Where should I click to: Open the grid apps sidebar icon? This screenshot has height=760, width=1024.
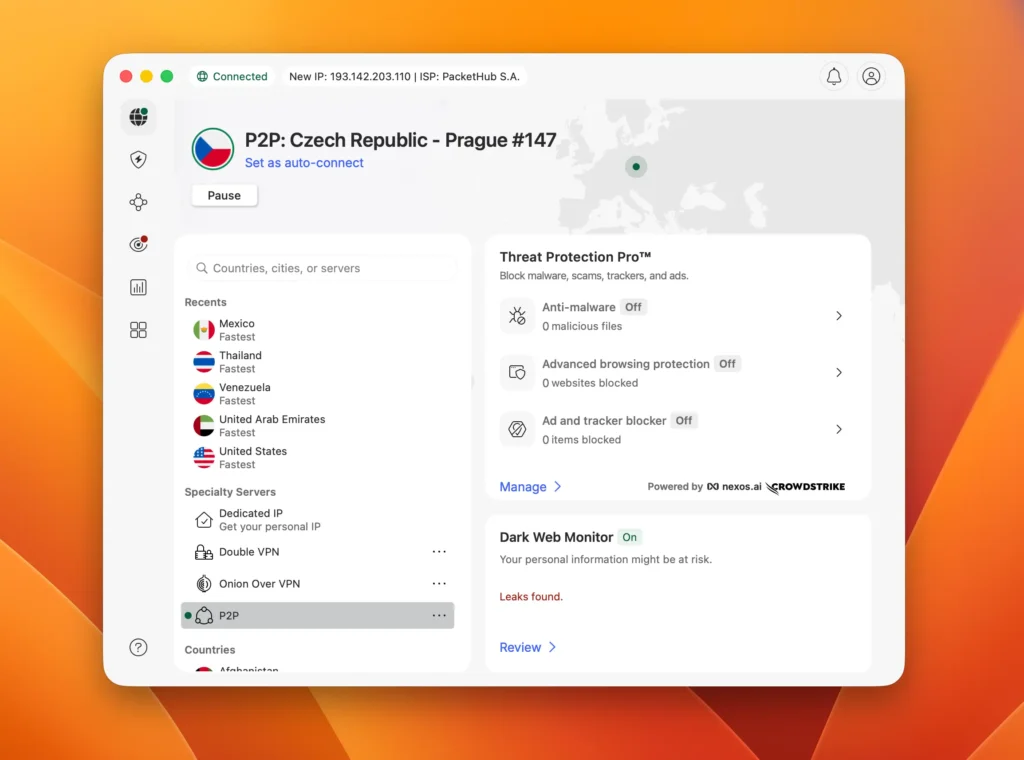point(138,330)
